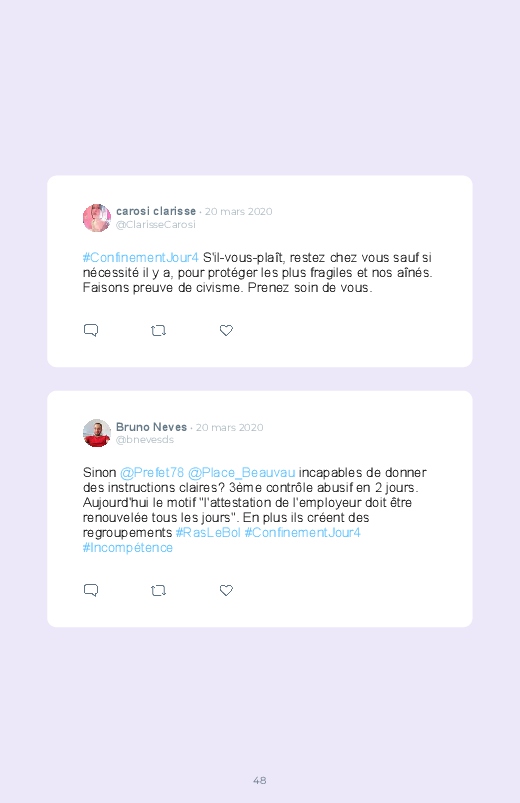This screenshot has width=520, height=803.
Task: Click the 20 mars 2020 date on Bruno's tweet
Action: 230,428
